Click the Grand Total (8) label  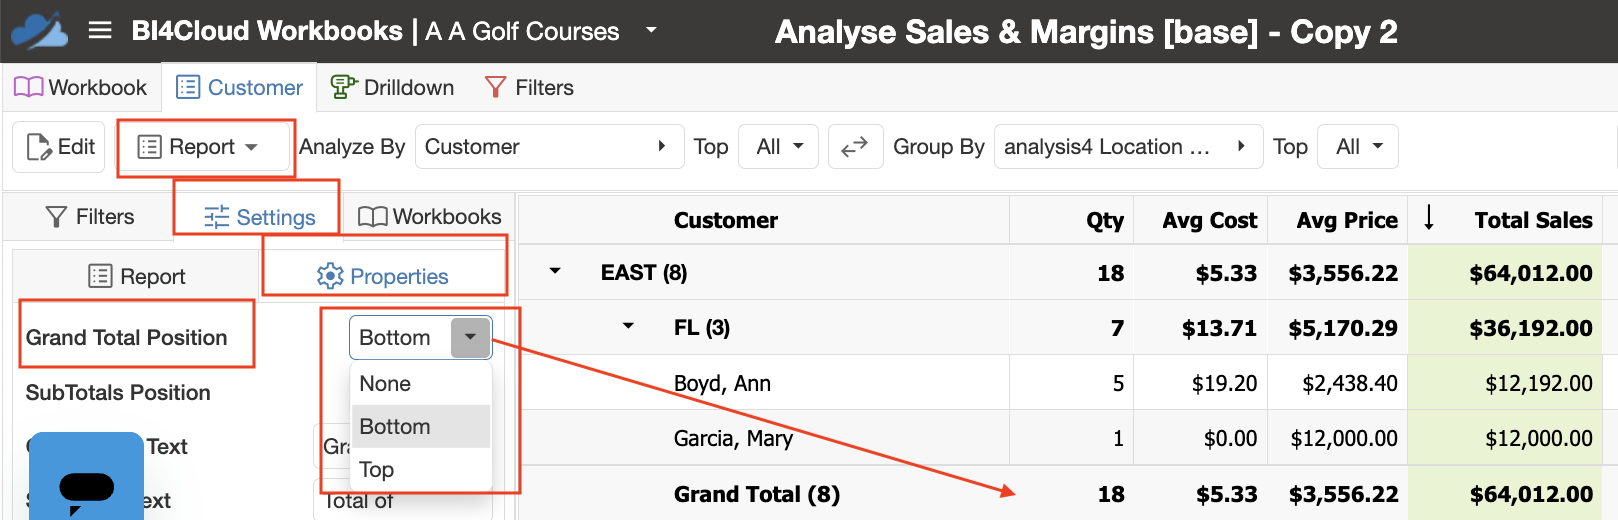click(x=757, y=494)
